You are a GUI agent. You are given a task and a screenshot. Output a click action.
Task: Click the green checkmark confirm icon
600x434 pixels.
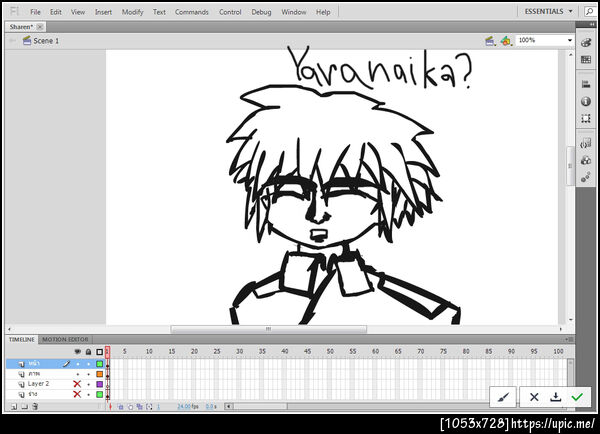[x=577, y=397]
